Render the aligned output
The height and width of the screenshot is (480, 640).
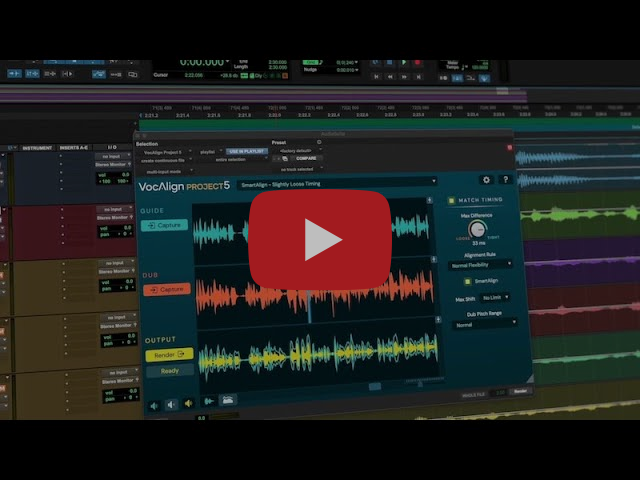coord(169,355)
